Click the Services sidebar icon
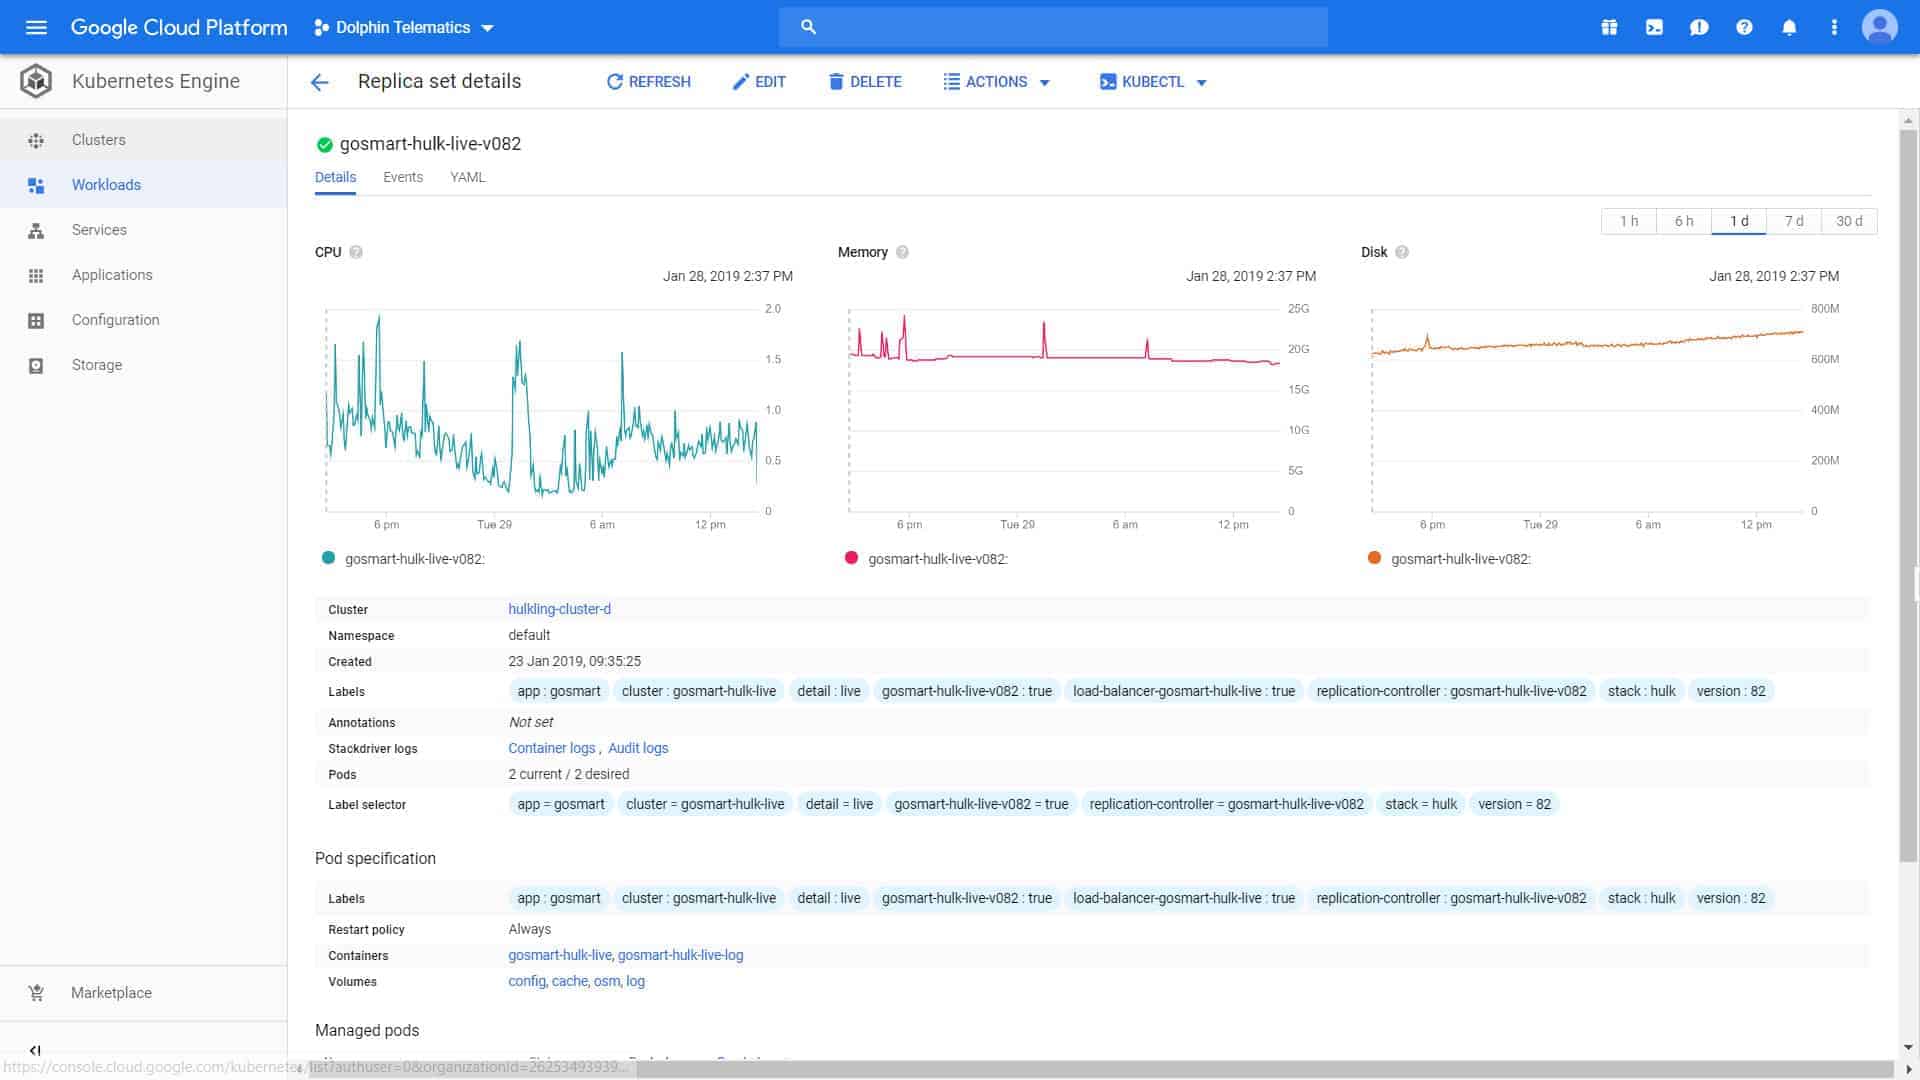 (x=36, y=230)
